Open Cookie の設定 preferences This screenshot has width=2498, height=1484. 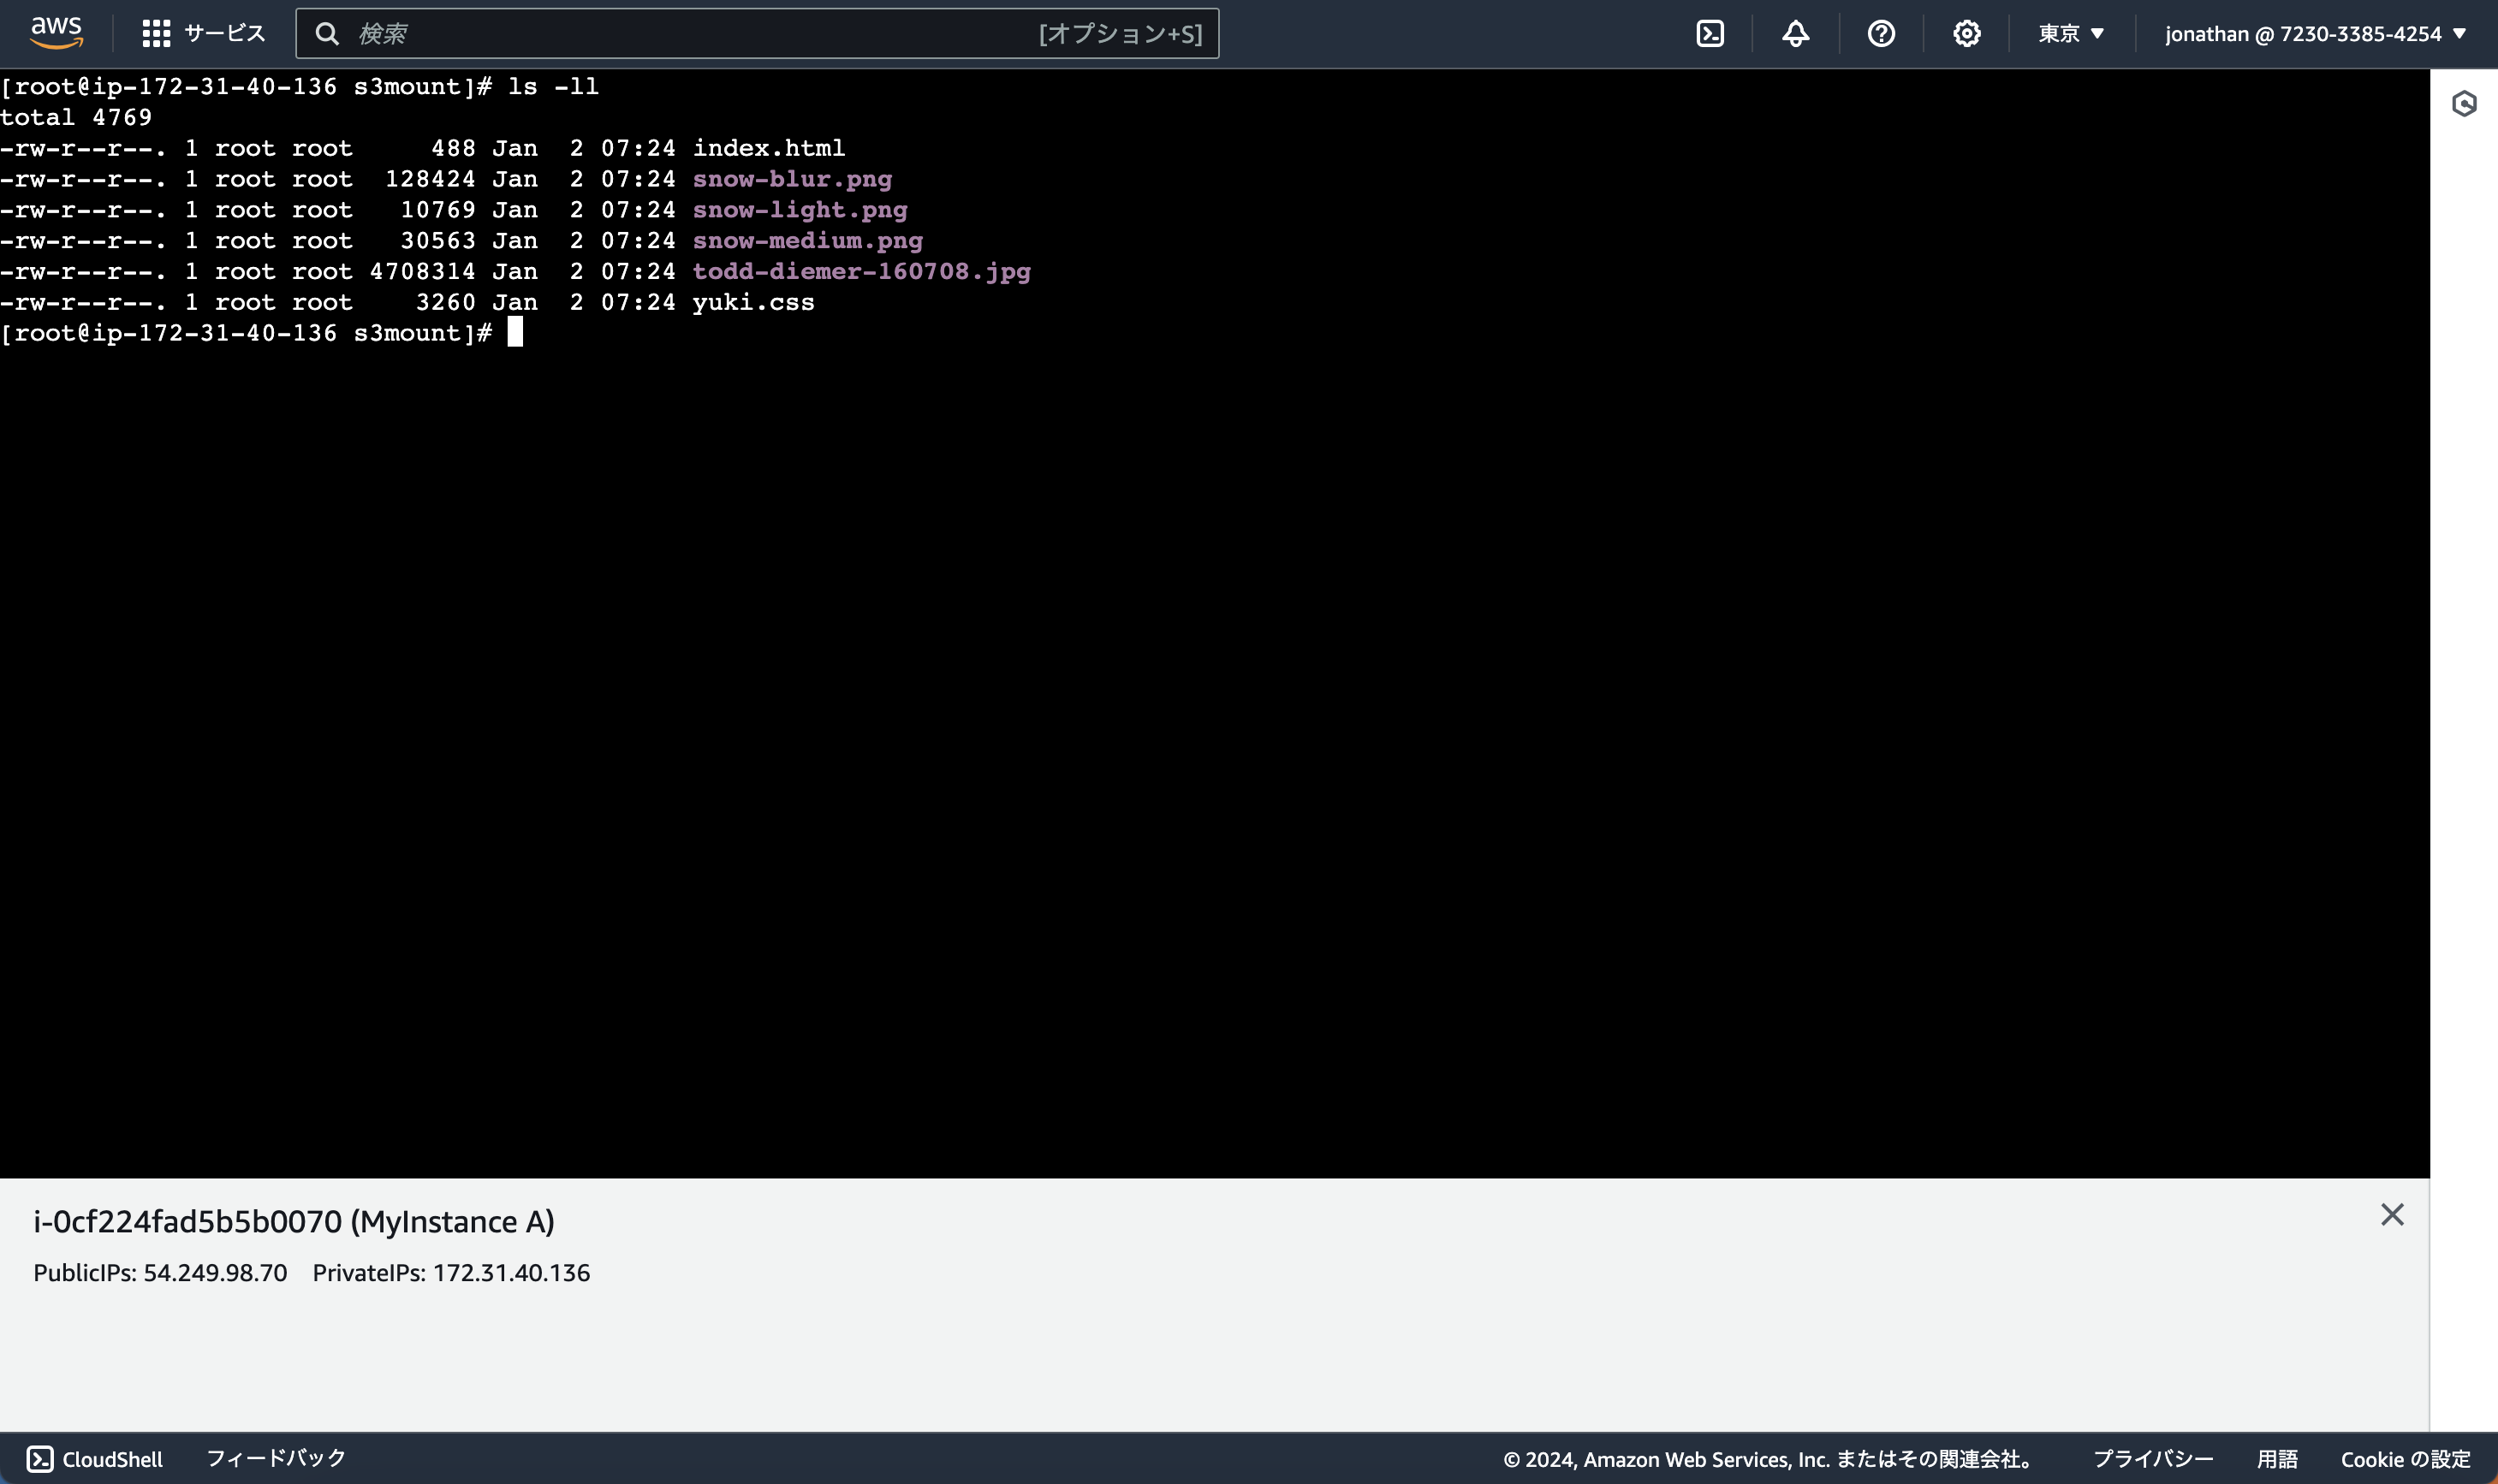2402,1459
